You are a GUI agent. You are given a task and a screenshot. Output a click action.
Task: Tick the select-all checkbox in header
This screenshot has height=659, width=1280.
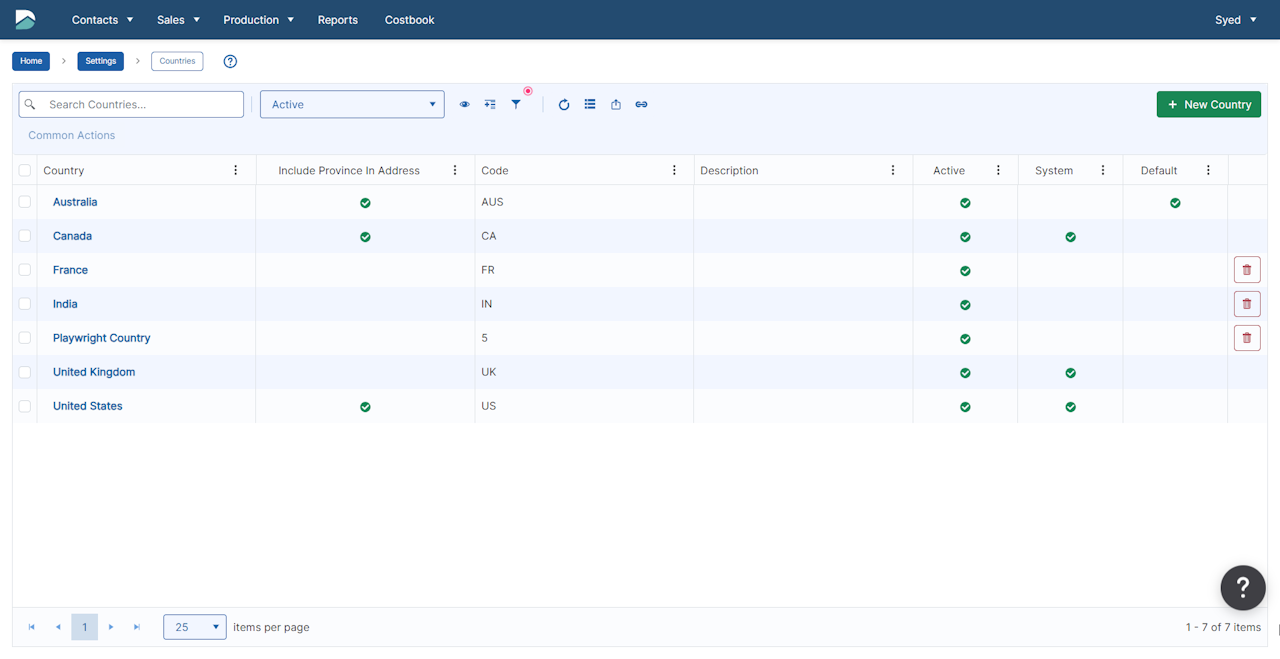tap(25, 171)
